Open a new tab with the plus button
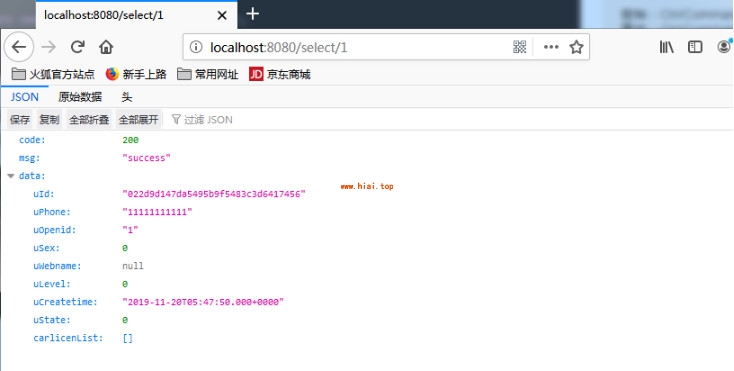Image resolution: width=734 pixels, height=371 pixels. 253,14
